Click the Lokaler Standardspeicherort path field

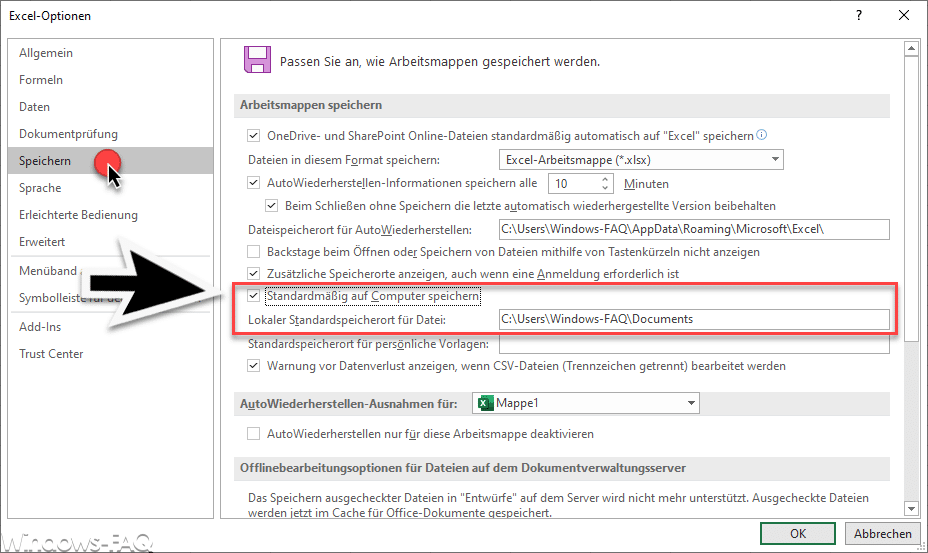tap(694, 319)
